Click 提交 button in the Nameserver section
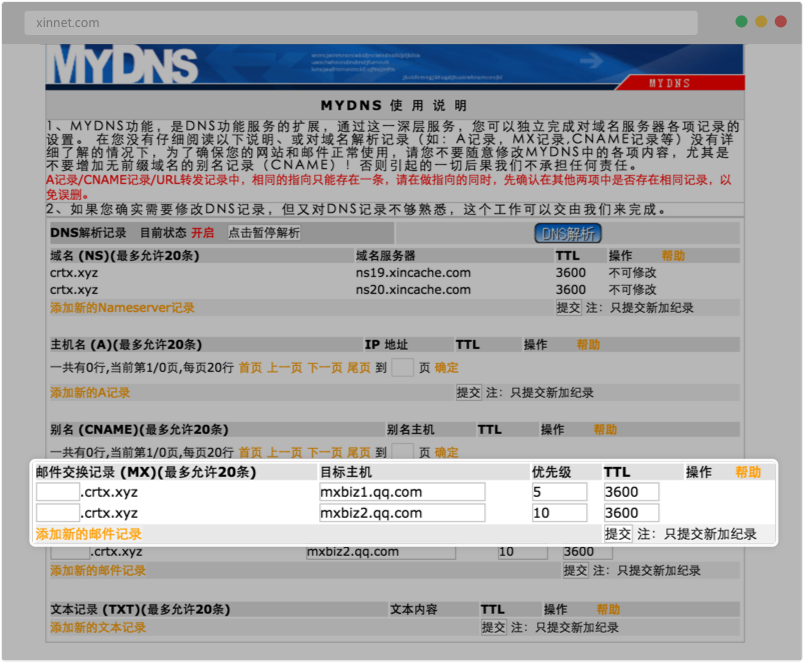This screenshot has width=803, height=662. pyautogui.click(x=568, y=308)
